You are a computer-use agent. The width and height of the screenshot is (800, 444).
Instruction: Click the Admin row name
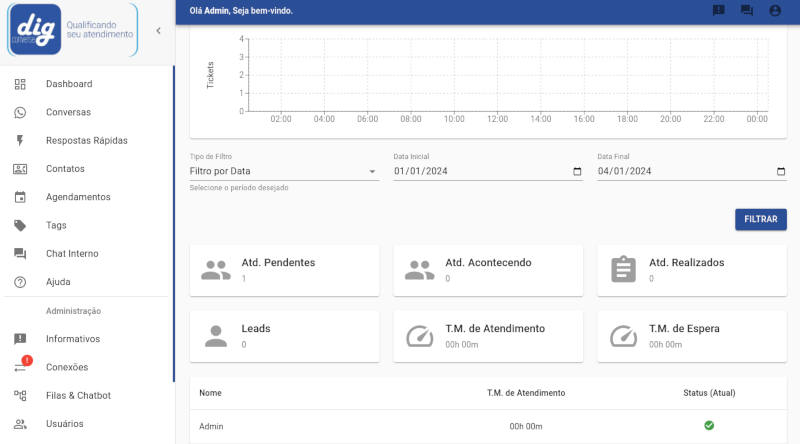point(211,426)
